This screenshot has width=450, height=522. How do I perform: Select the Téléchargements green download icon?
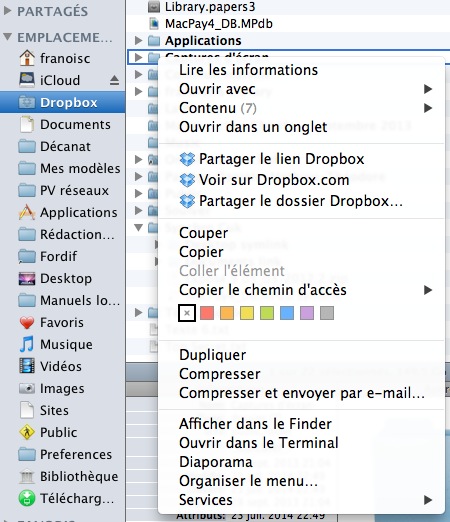(27, 499)
